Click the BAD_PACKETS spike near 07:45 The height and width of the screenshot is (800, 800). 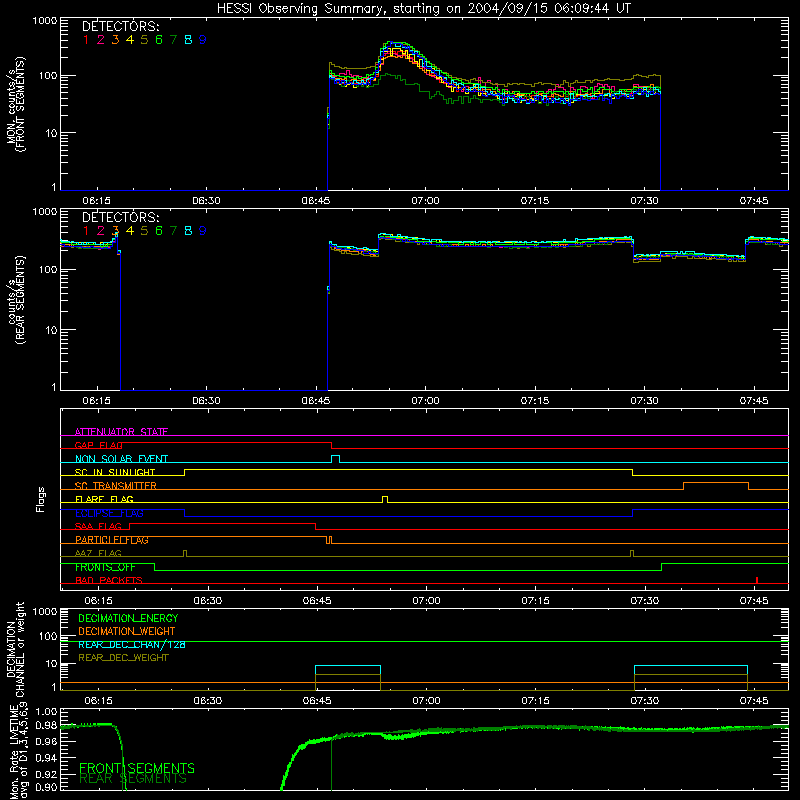click(757, 580)
